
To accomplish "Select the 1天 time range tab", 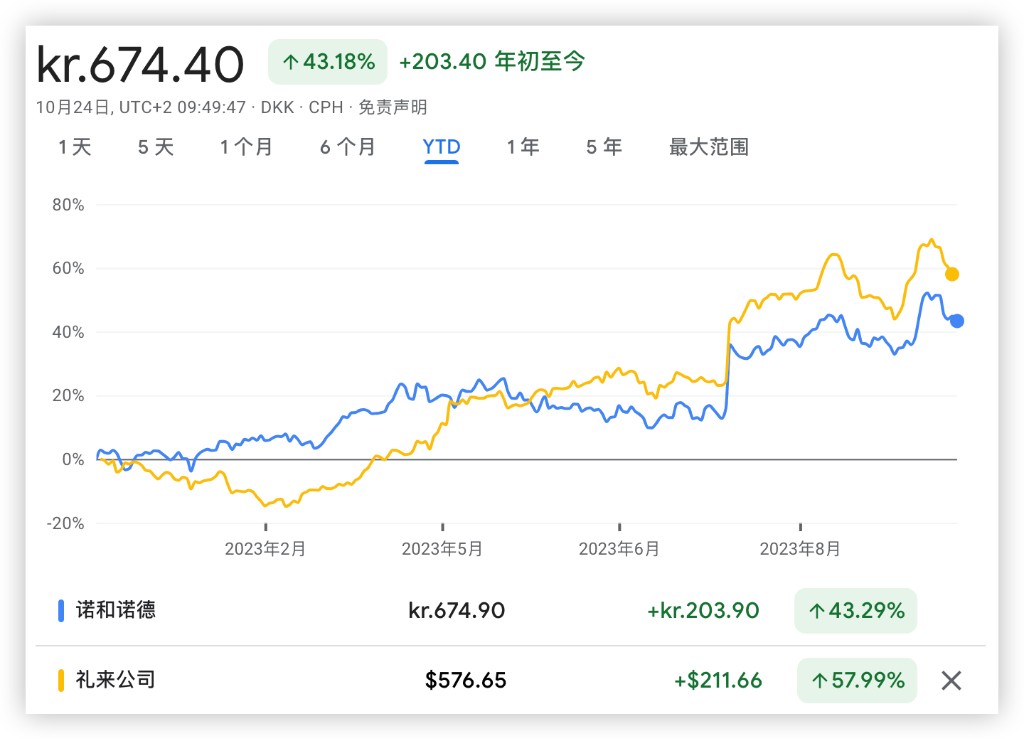I will [75, 148].
